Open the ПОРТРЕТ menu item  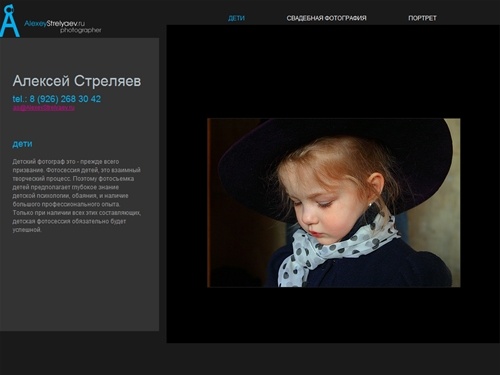coord(422,18)
